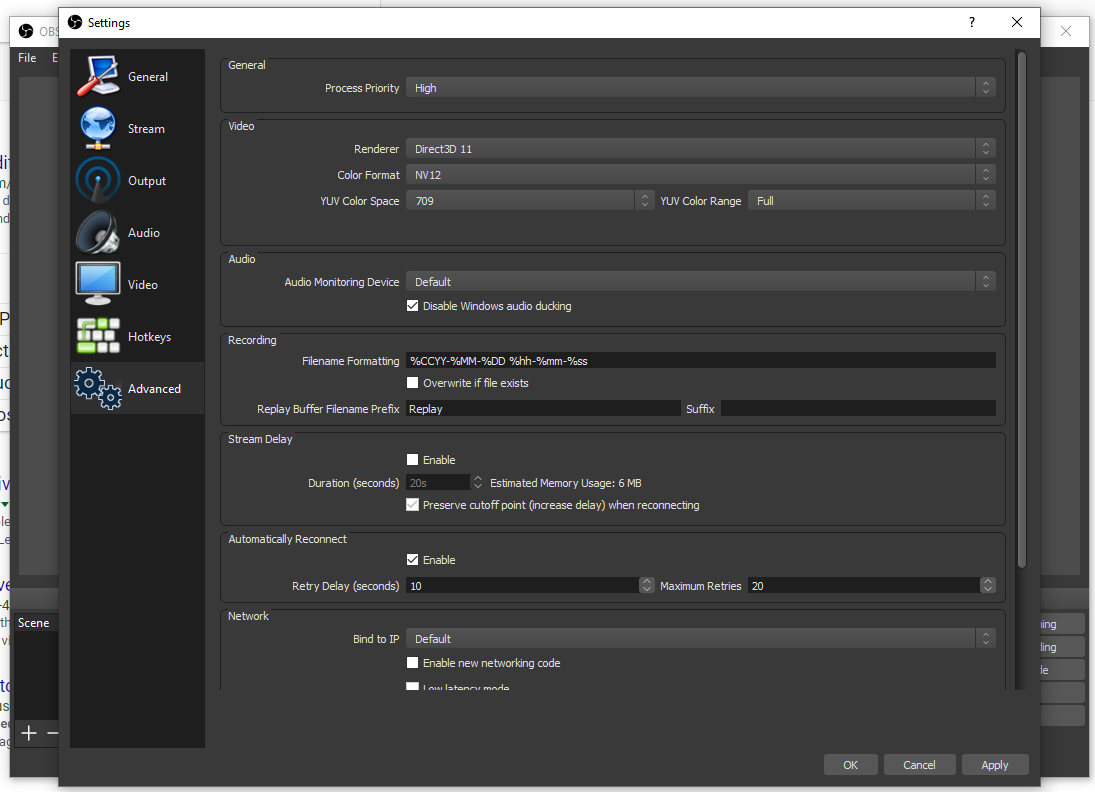Image resolution: width=1095 pixels, height=792 pixels.
Task: Click the settings panel vertical scrollbar
Action: click(1022, 310)
